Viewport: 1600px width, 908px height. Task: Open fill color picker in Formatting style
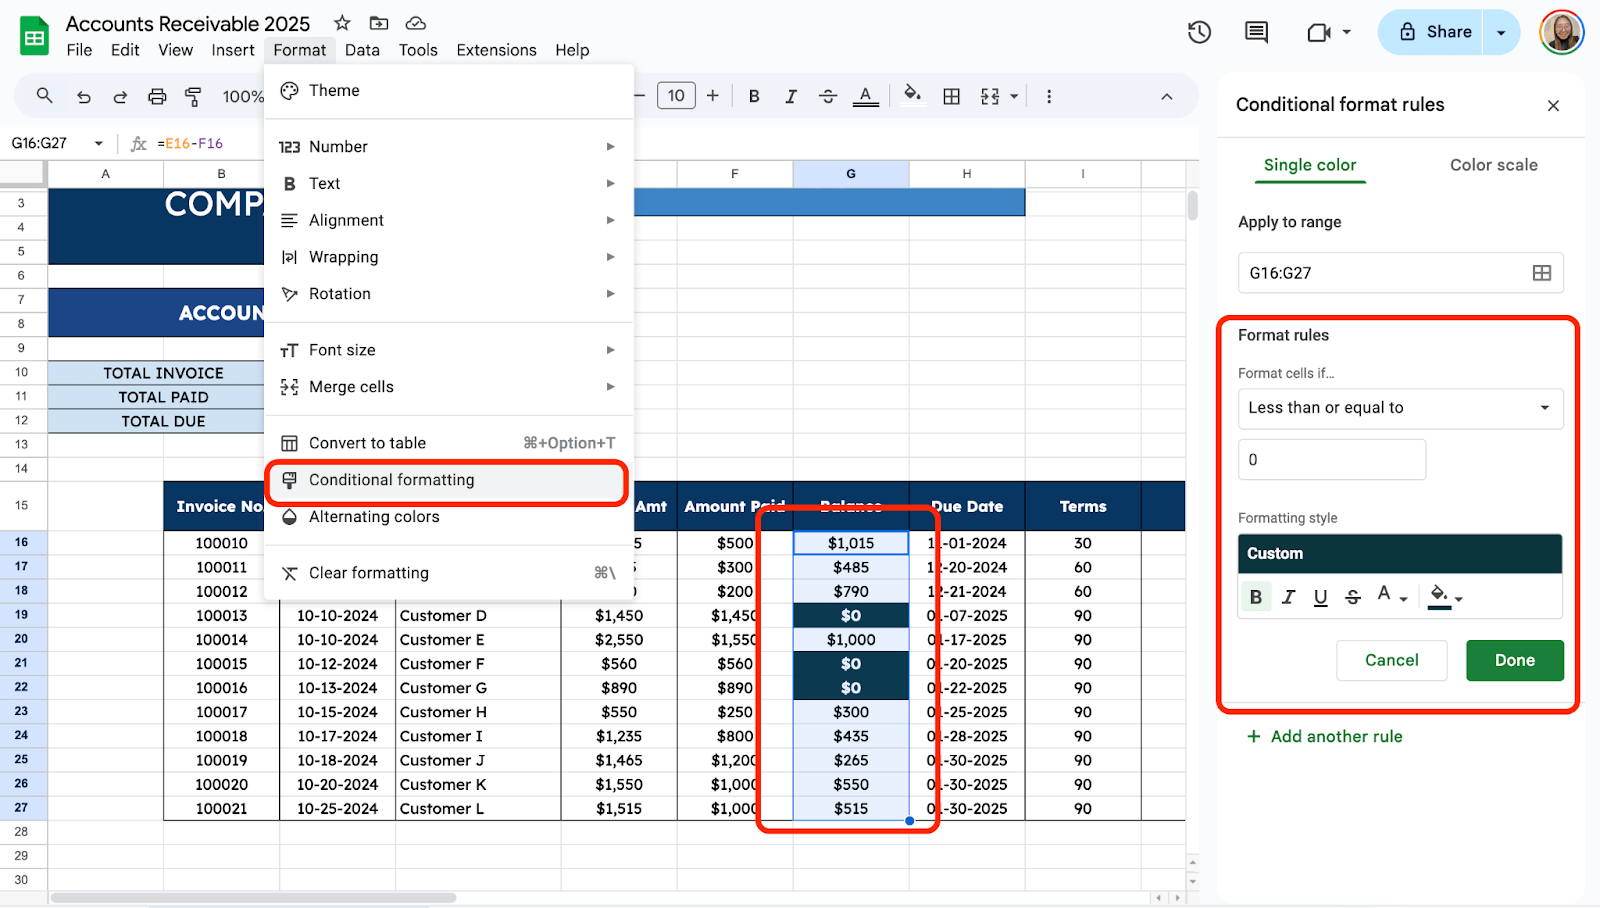1445,597
